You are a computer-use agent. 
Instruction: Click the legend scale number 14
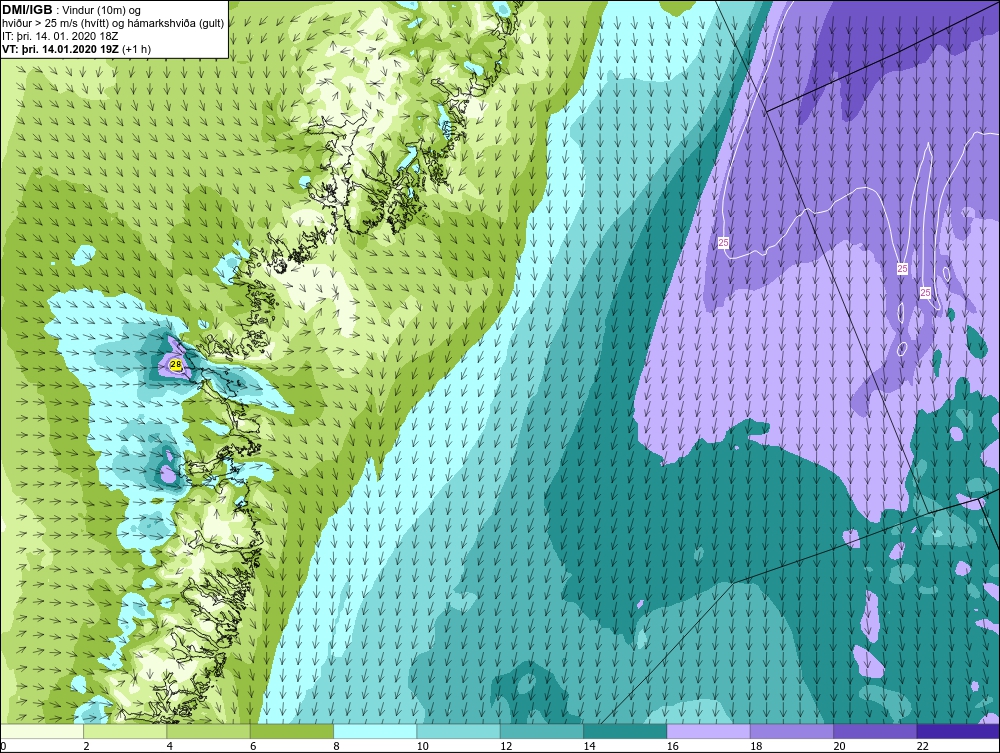(x=589, y=747)
